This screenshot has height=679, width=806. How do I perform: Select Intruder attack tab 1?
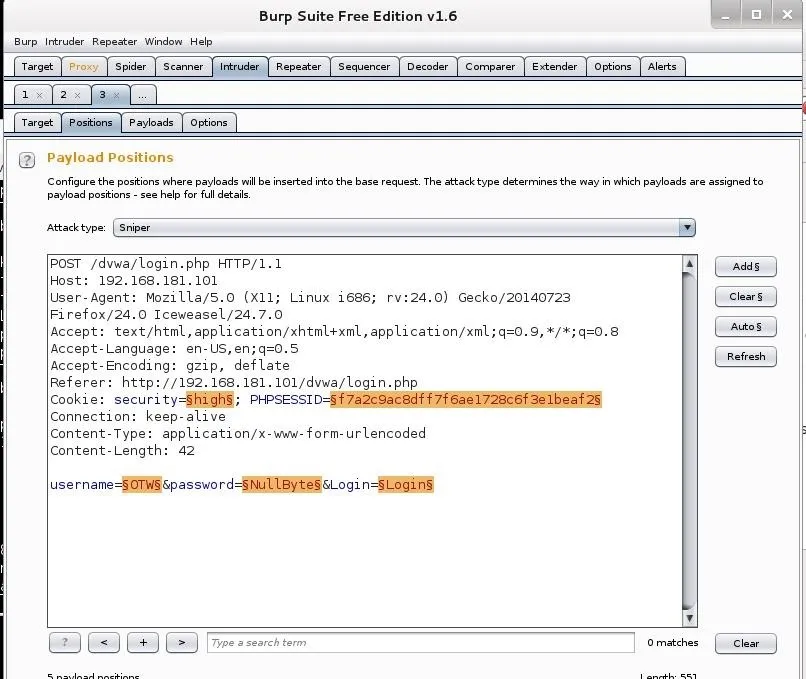point(25,95)
